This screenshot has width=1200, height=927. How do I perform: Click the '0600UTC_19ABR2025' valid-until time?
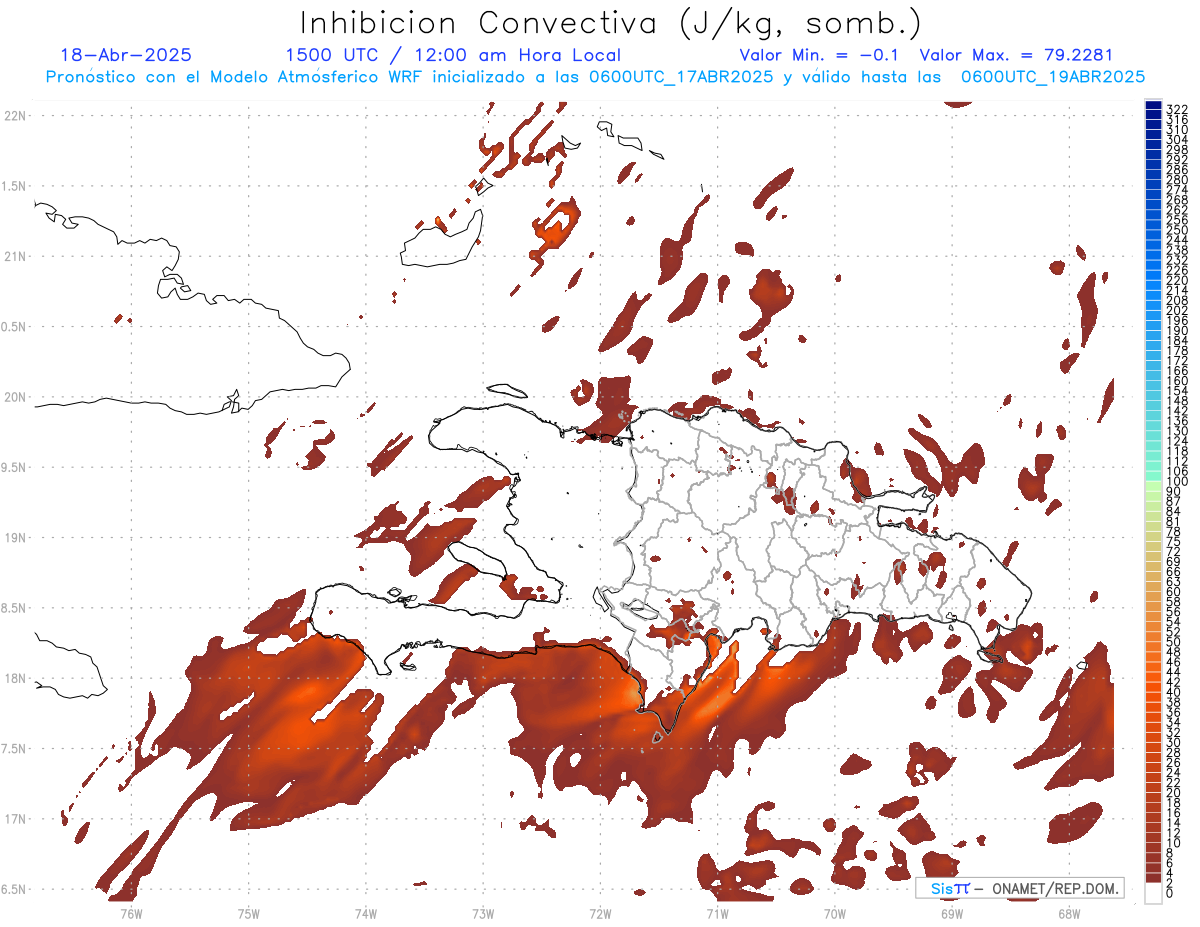click(1053, 76)
